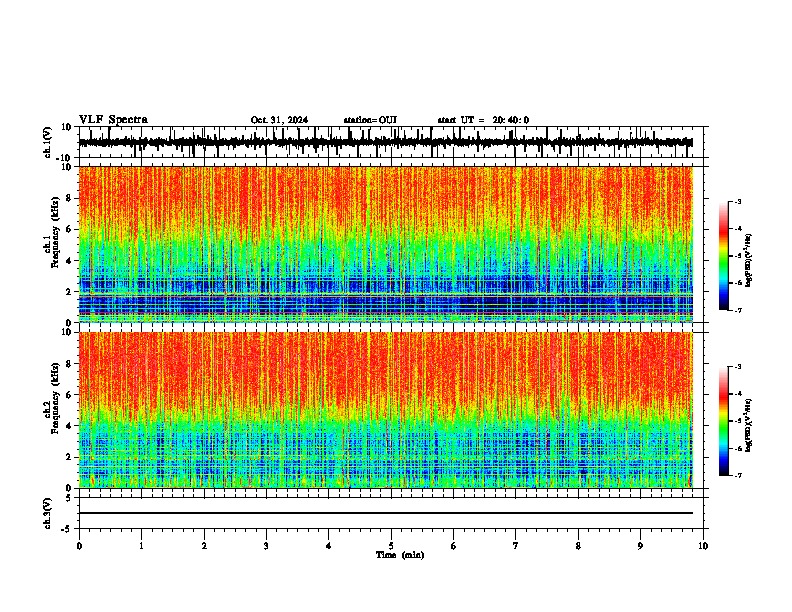Click time axis tick label "9"
This screenshot has width=792, height=612.
coord(640,546)
